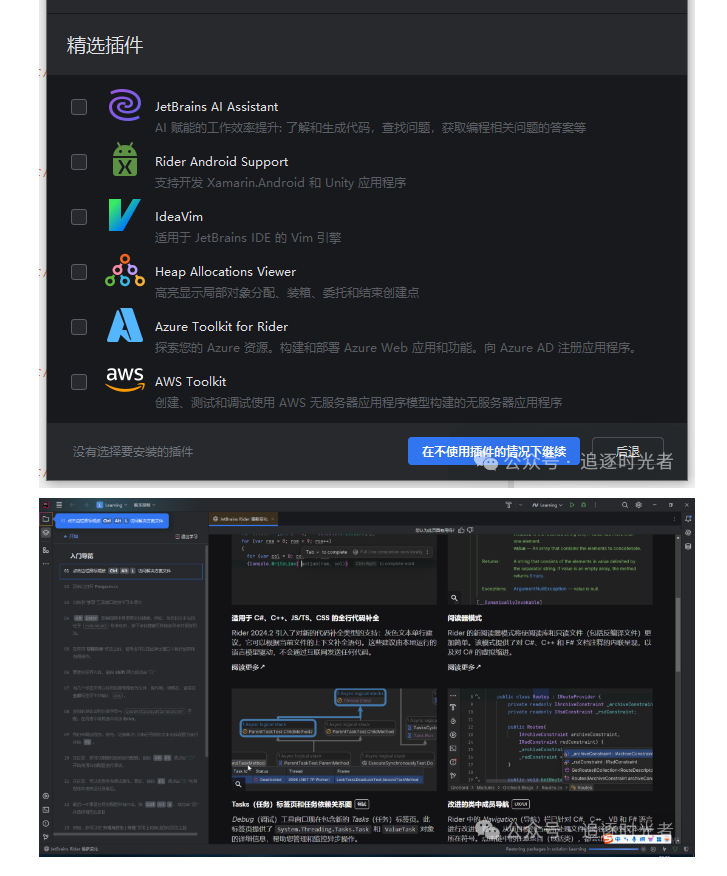
Task: Open the editor tabs more options menu
Action: (x=674, y=519)
